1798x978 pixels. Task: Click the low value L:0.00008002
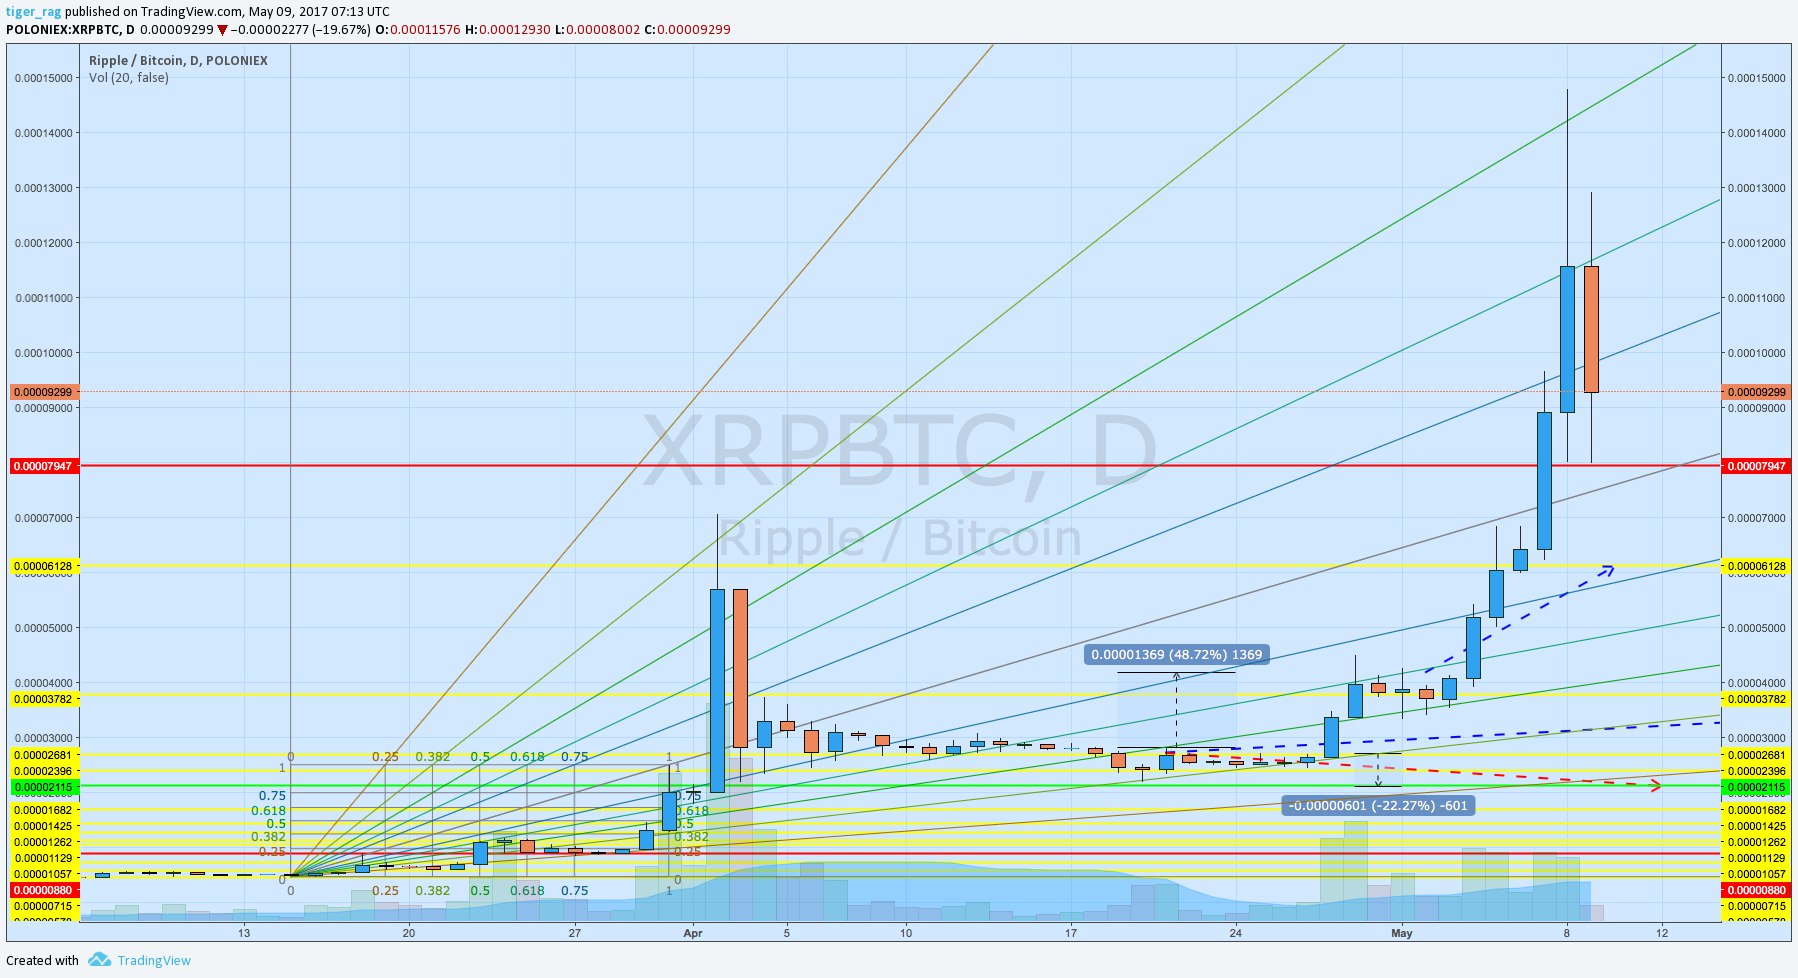(x=596, y=29)
